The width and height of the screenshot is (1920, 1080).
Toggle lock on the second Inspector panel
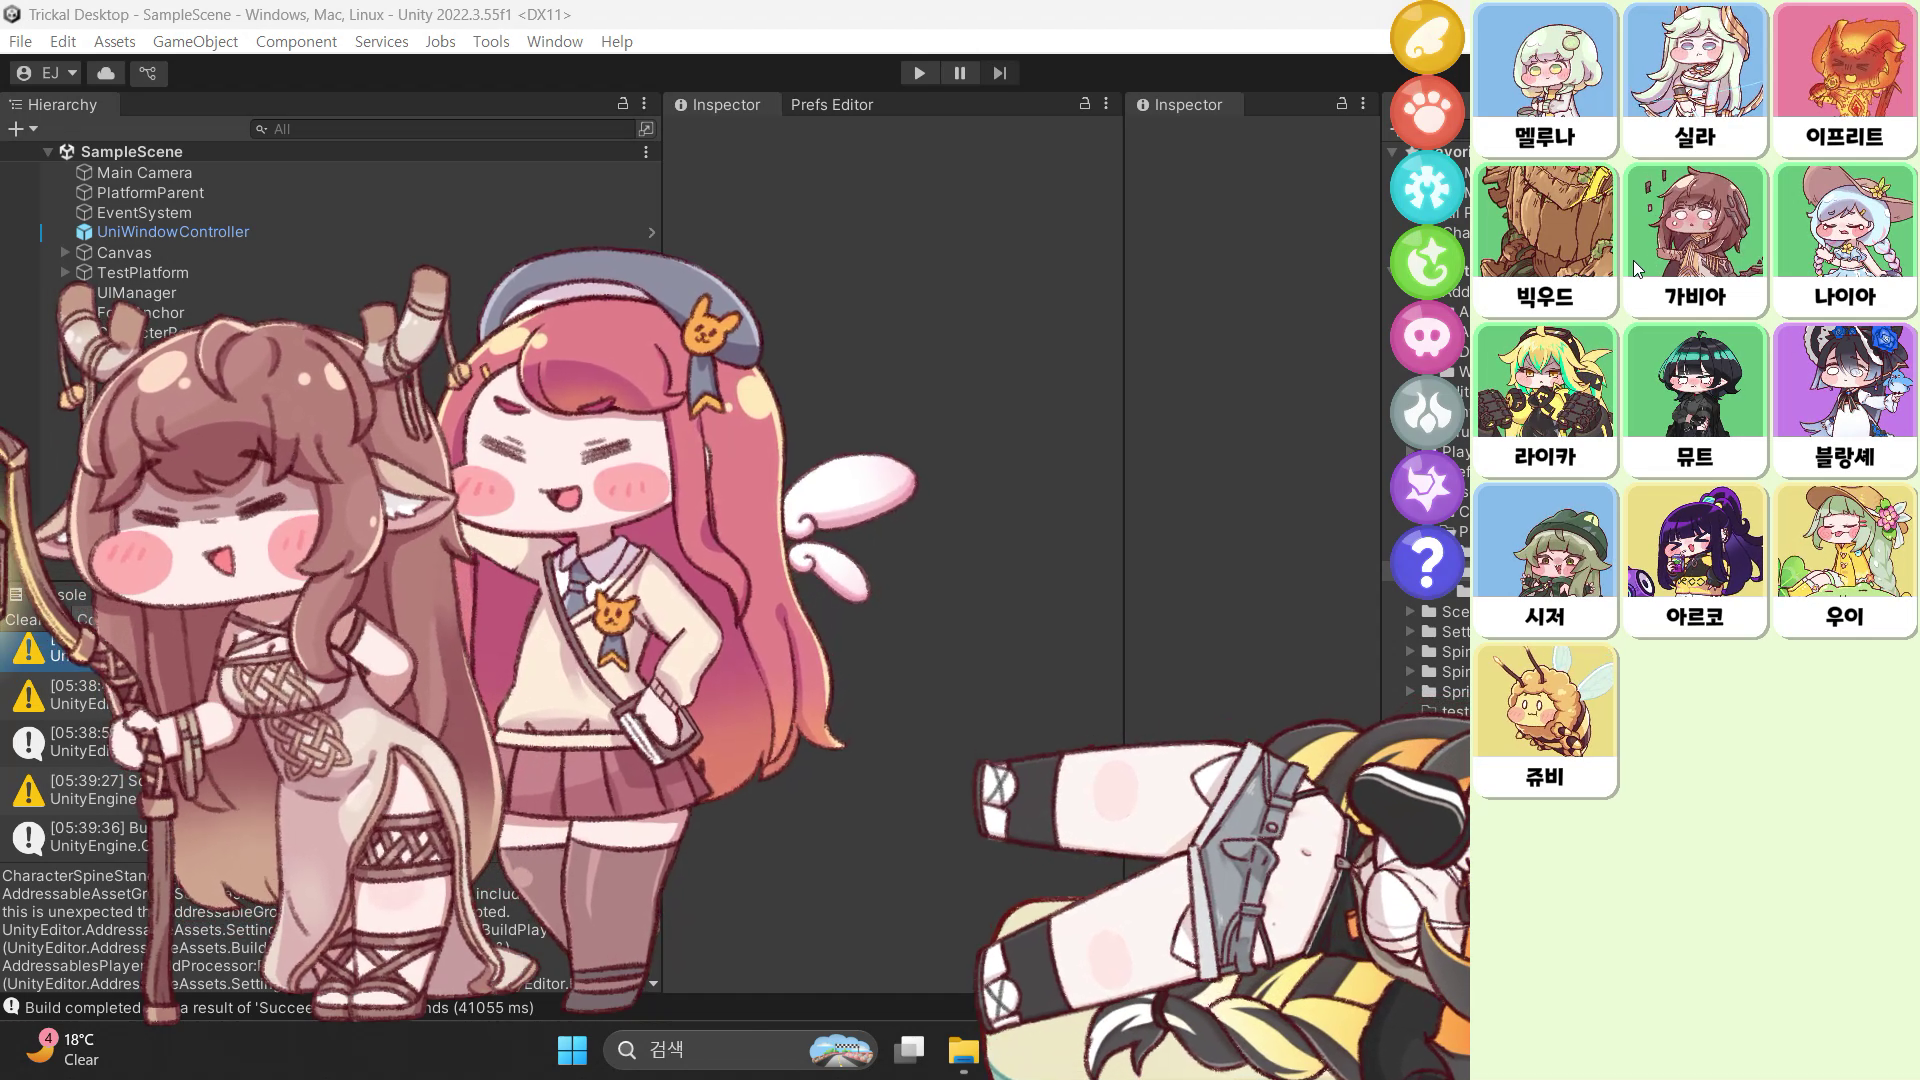(x=1342, y=104)
